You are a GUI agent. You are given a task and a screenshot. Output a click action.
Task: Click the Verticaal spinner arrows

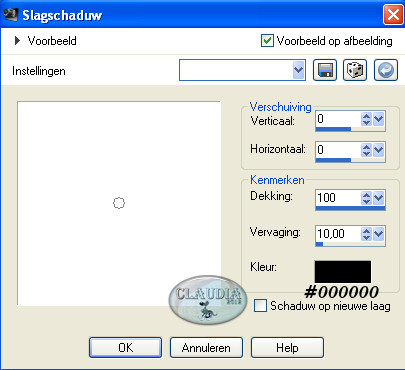point(366,119)
